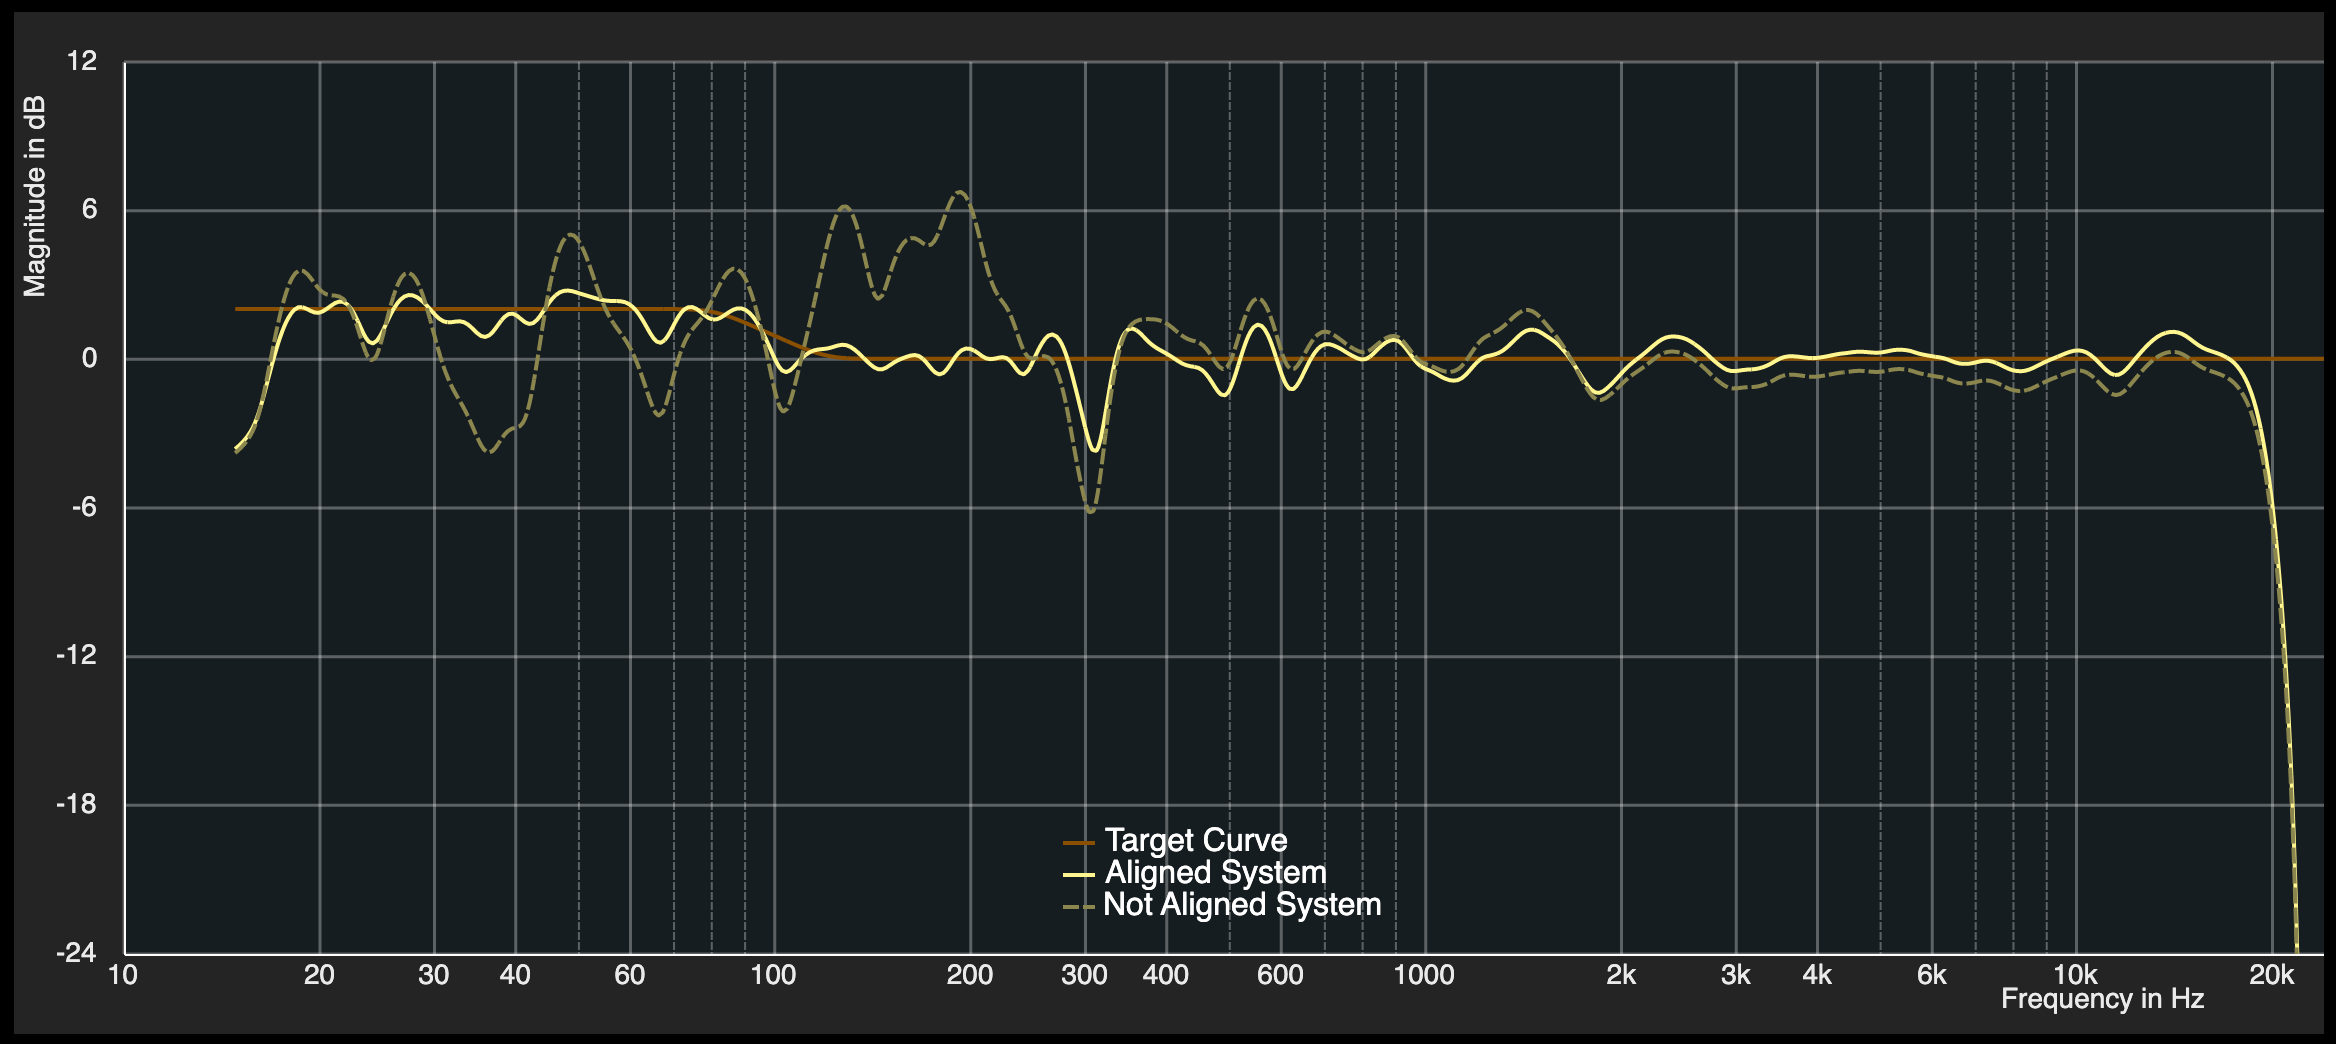Toggle the Target Curve legend entry

[x=1195, y=841]
